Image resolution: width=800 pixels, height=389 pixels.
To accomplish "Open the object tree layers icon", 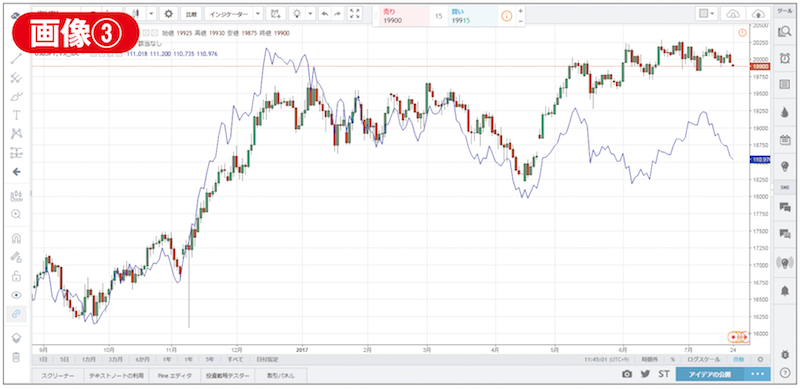I will click(16, 338).
